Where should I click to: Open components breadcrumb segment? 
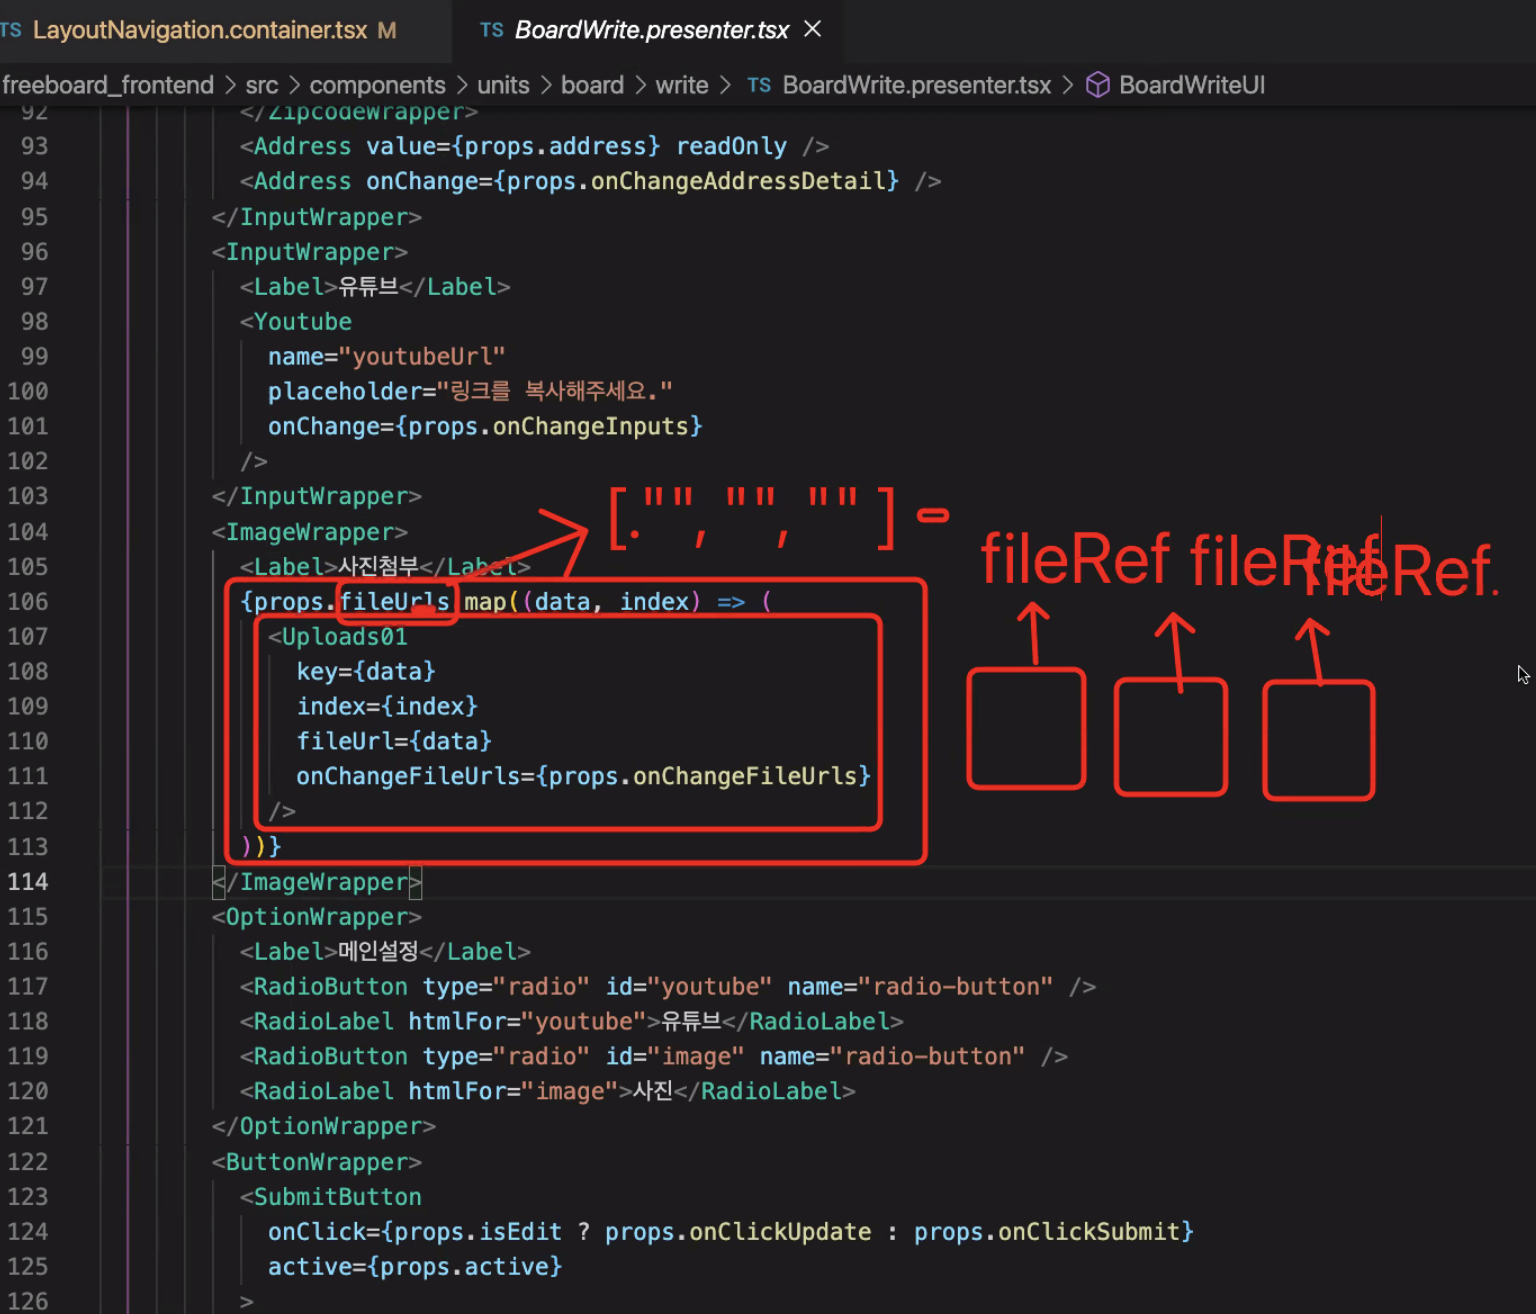point(377,85)
